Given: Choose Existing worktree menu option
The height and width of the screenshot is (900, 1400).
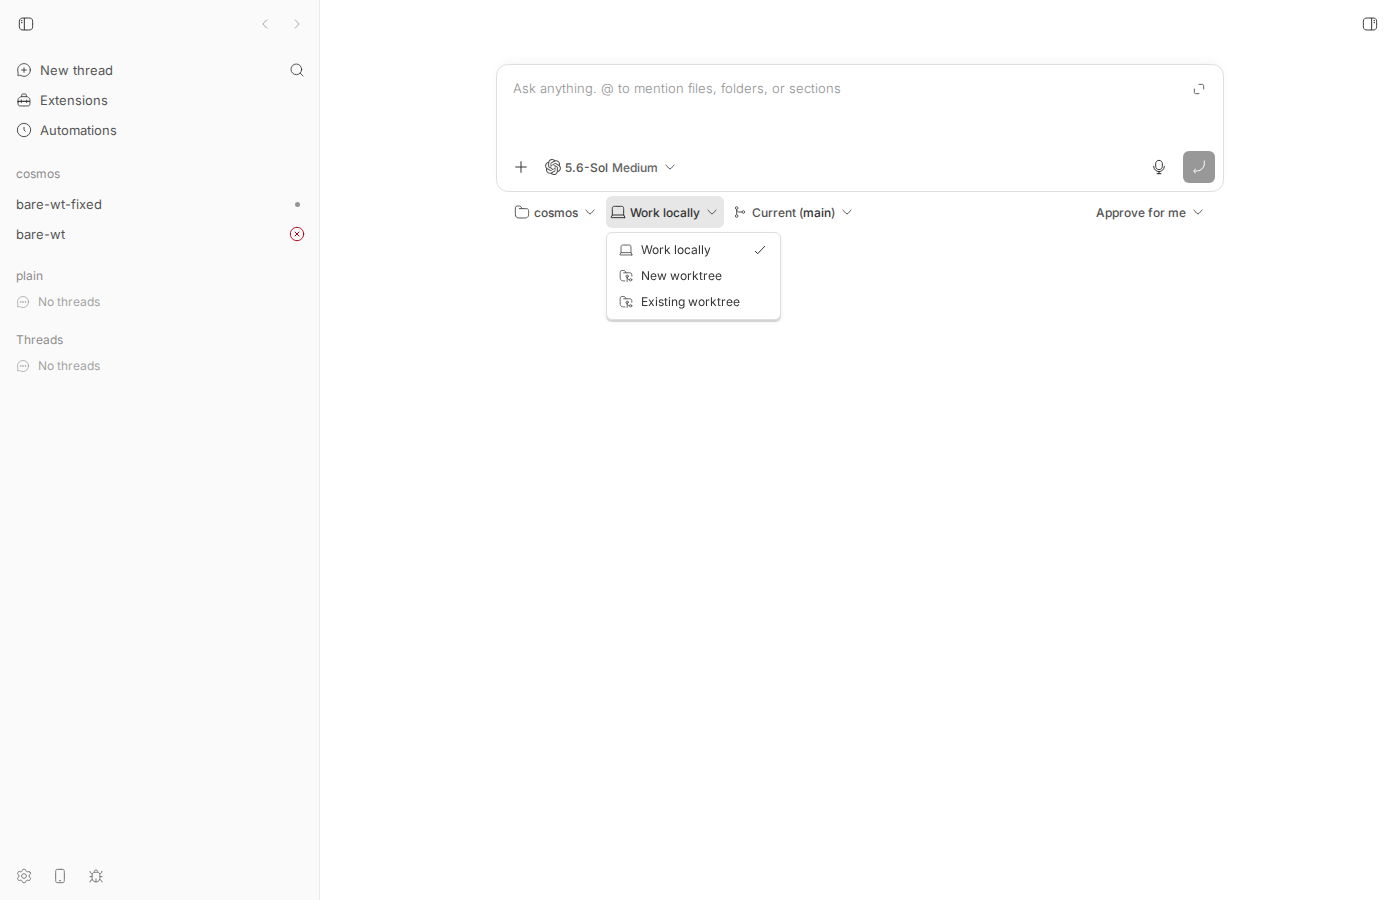Looking at the screenshot, I should pos(693,302).
